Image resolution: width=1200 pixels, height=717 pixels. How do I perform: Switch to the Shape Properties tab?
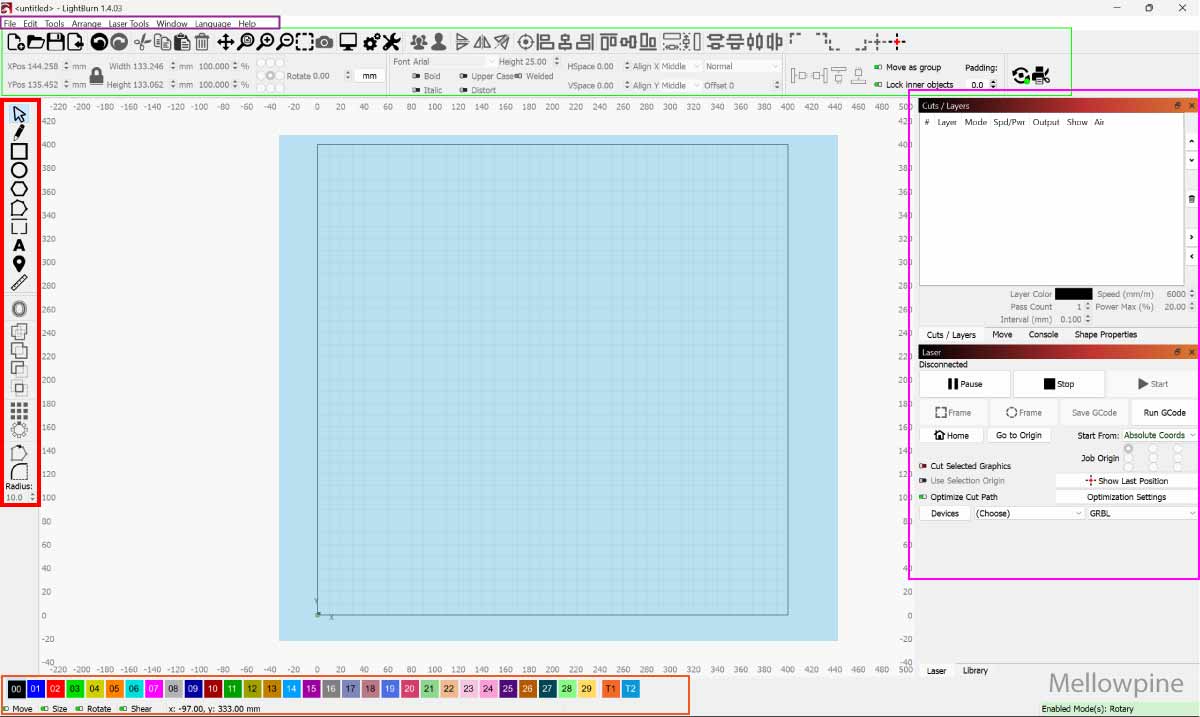tap(1105, 335)
